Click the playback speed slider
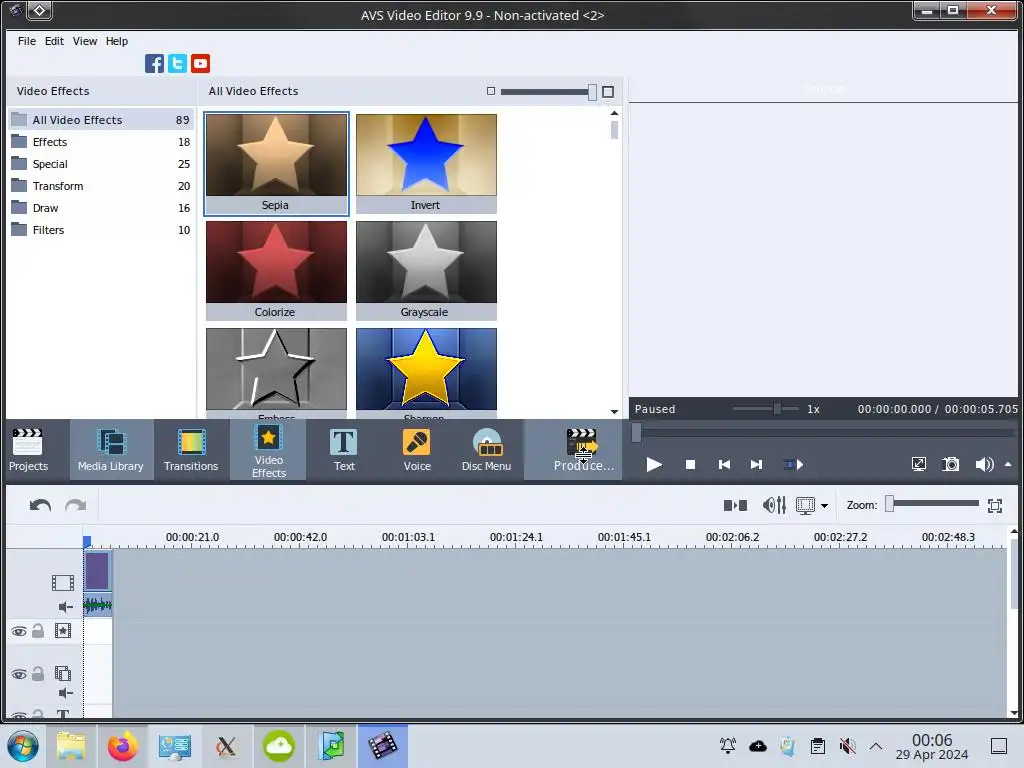The height and width of the screenshot is (768, 1024). pyautogui.click(x=765, y=409)
